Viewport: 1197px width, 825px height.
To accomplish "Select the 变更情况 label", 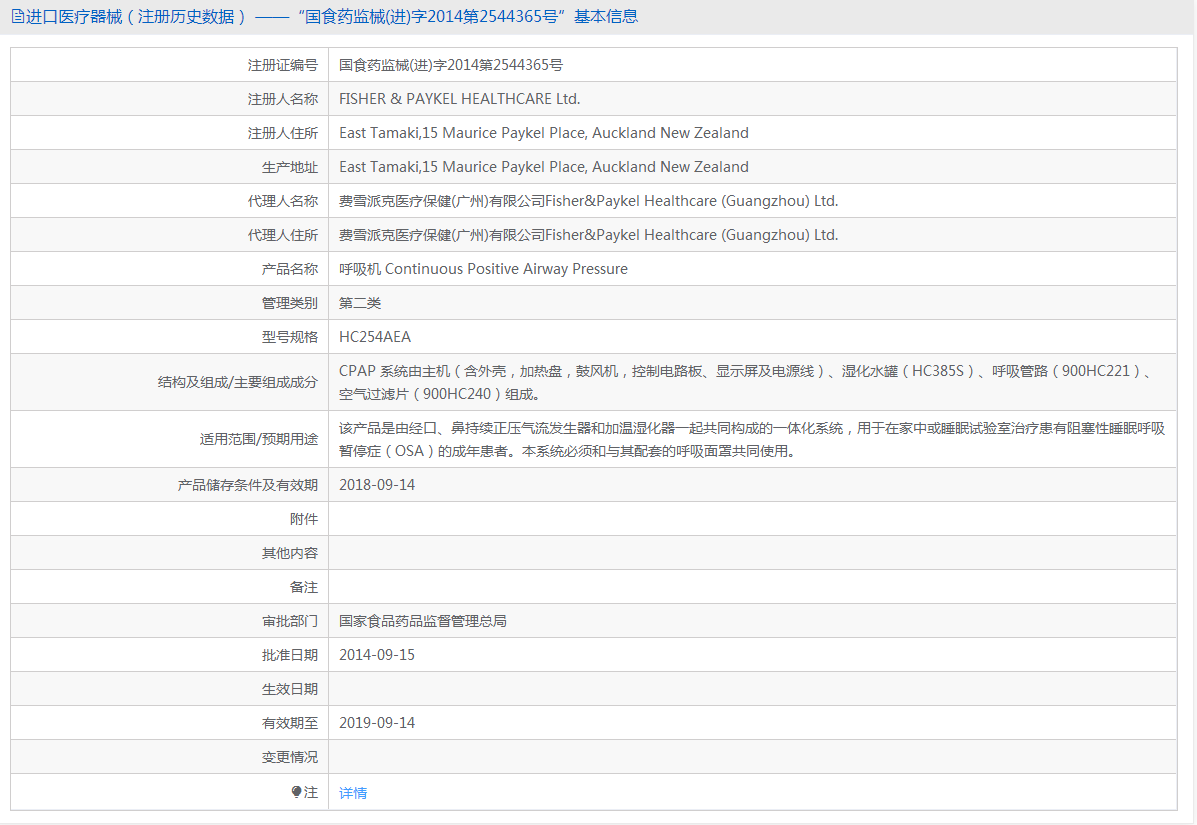I will coord(289,757).
